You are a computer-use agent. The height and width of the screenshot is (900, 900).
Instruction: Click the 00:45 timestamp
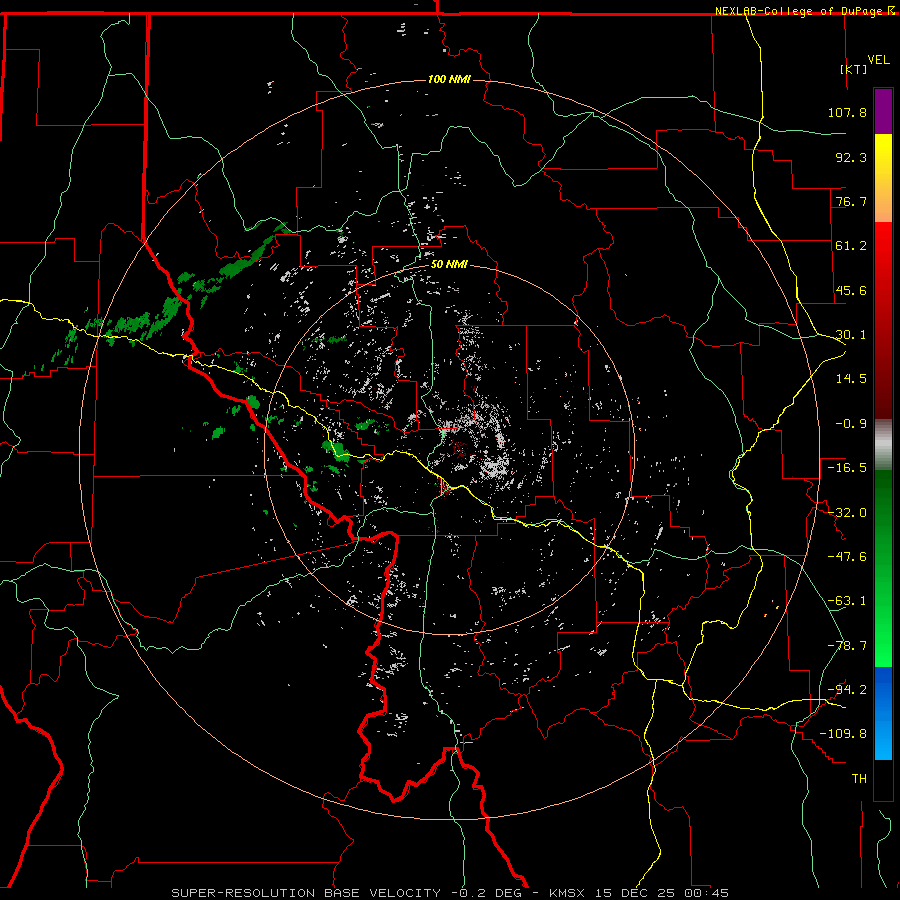707,893
